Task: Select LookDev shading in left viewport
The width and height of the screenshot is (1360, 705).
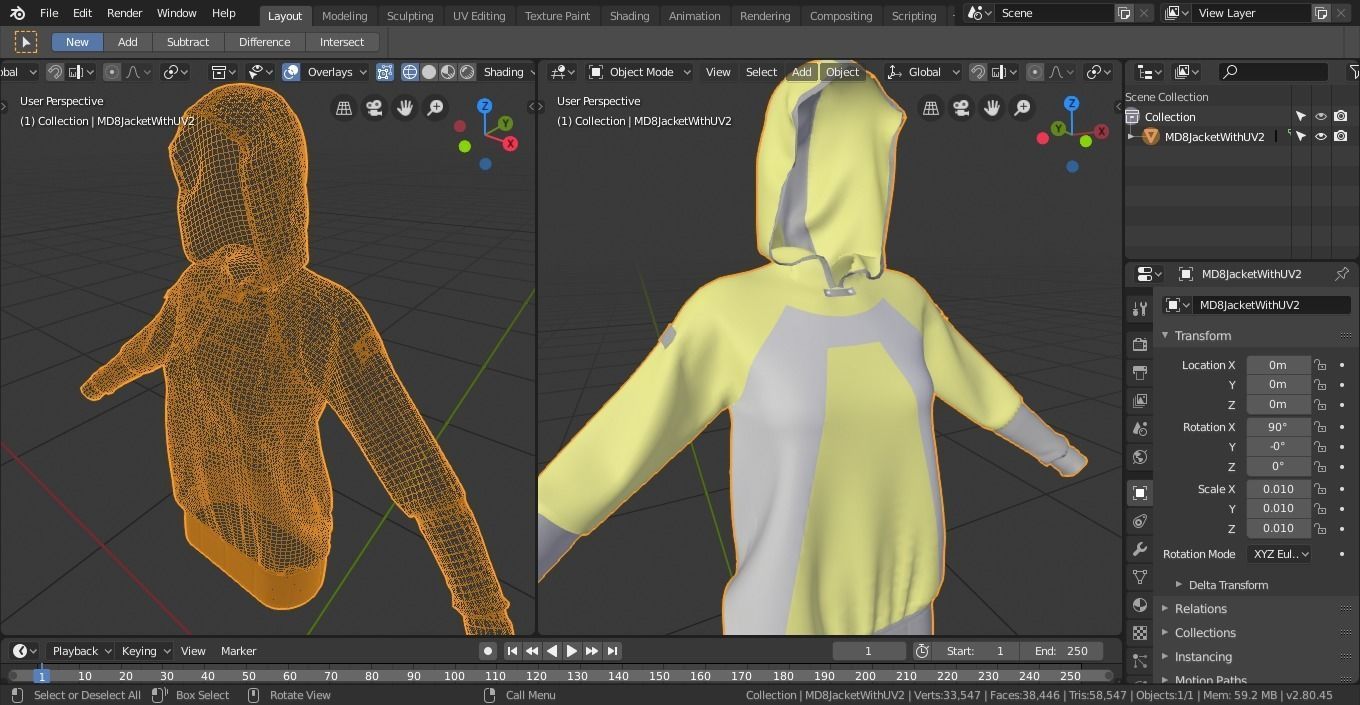Action: click(448, 72)
